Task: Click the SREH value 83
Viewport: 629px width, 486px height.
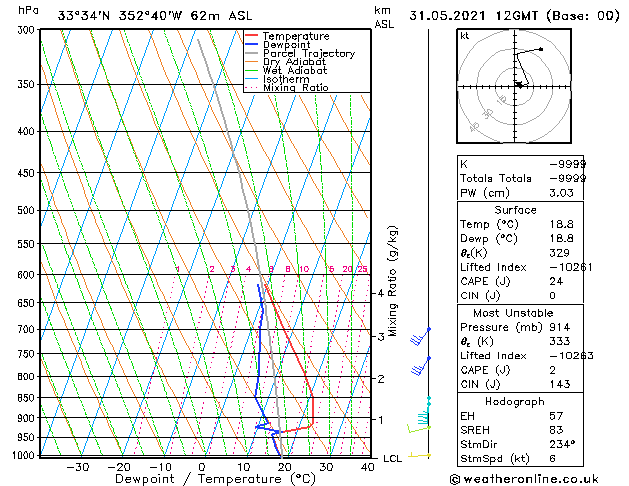Action: pyautogui.click(x=556, y=430)
